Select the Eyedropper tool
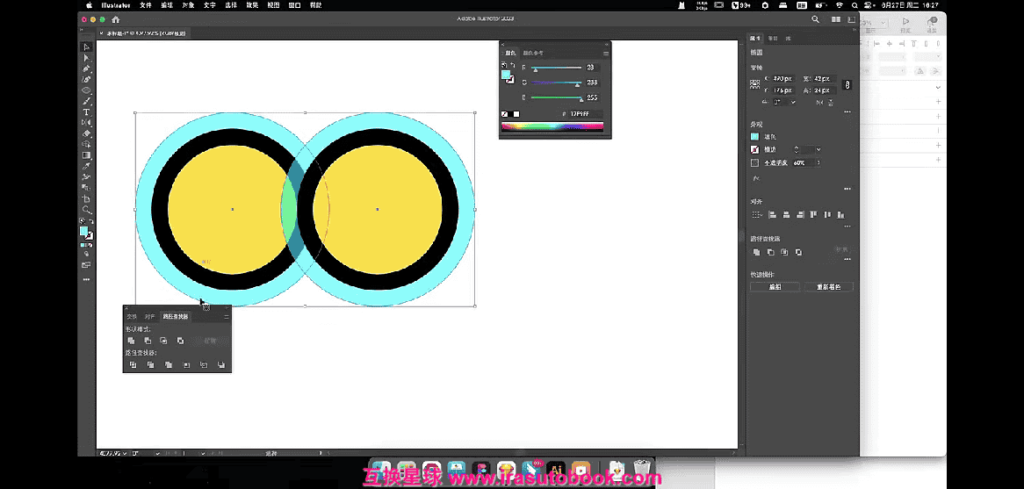 pos(86,166)
